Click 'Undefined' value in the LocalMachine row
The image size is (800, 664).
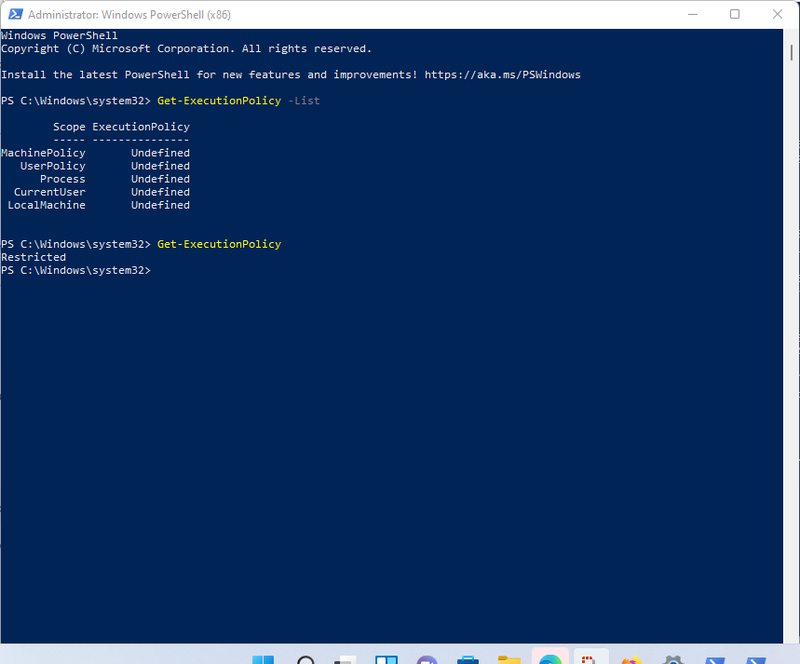160,205
